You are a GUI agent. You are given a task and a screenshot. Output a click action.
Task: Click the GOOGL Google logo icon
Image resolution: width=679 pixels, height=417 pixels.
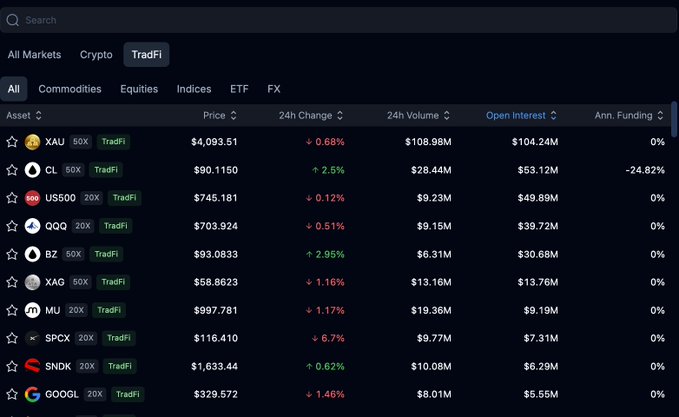pos(32,394)
